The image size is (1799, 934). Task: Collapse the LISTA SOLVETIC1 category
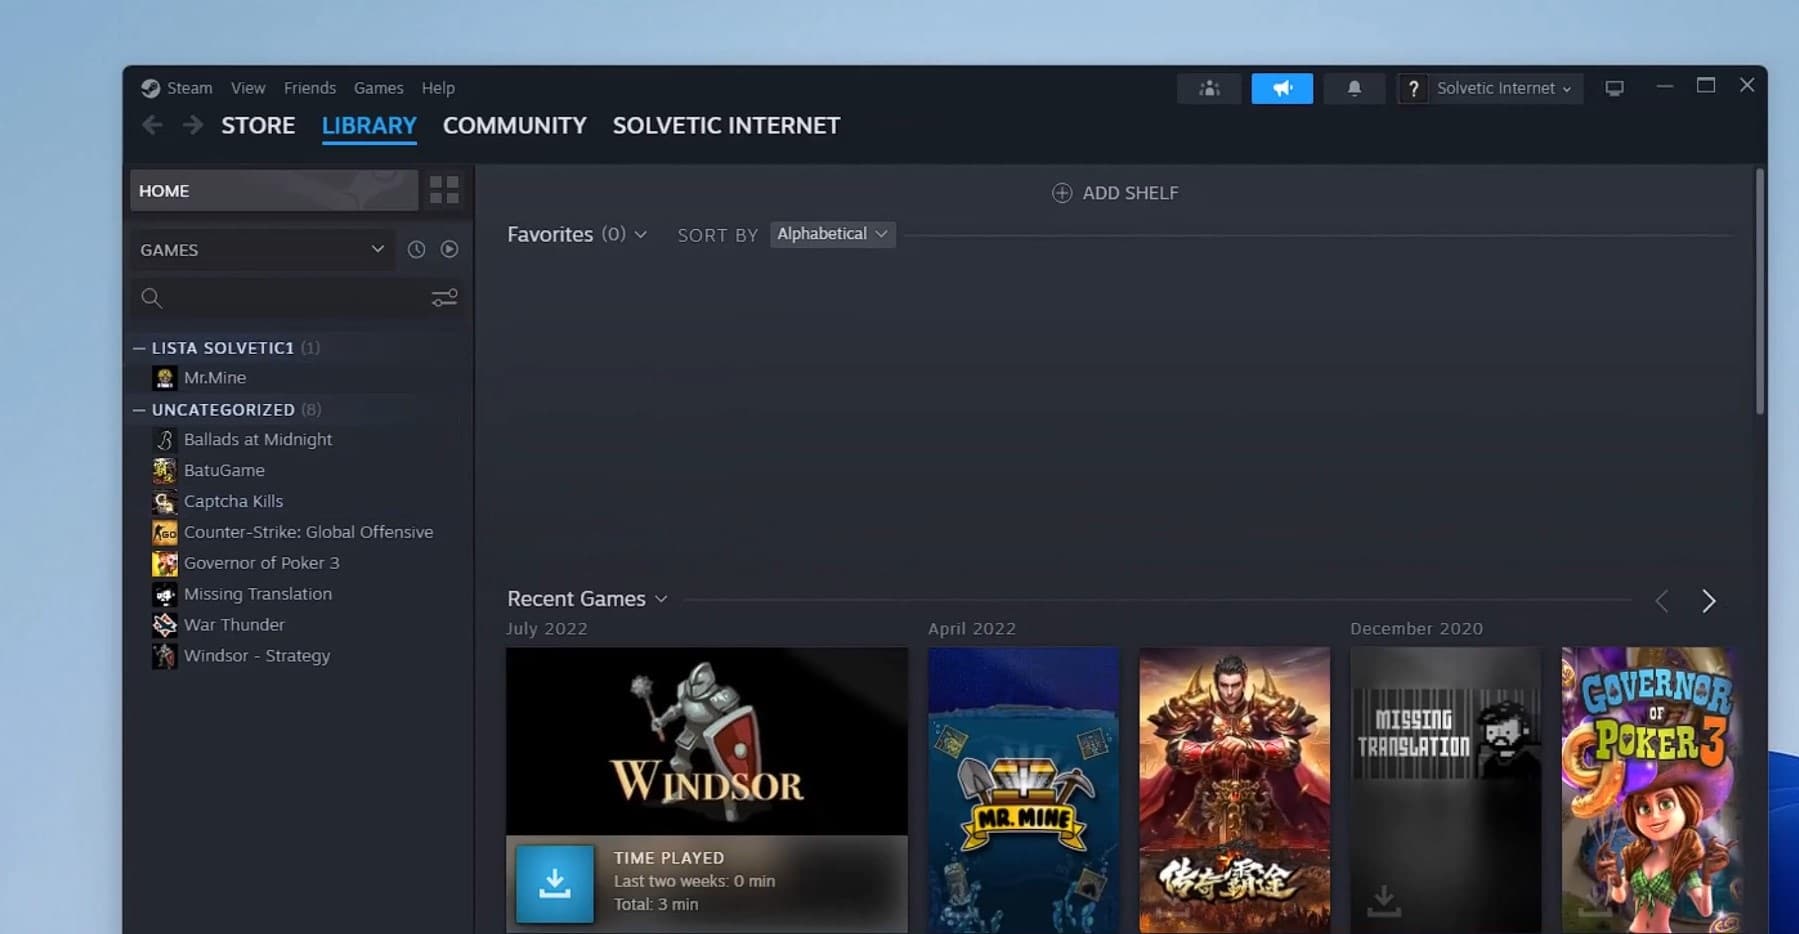tap(139, 348)
